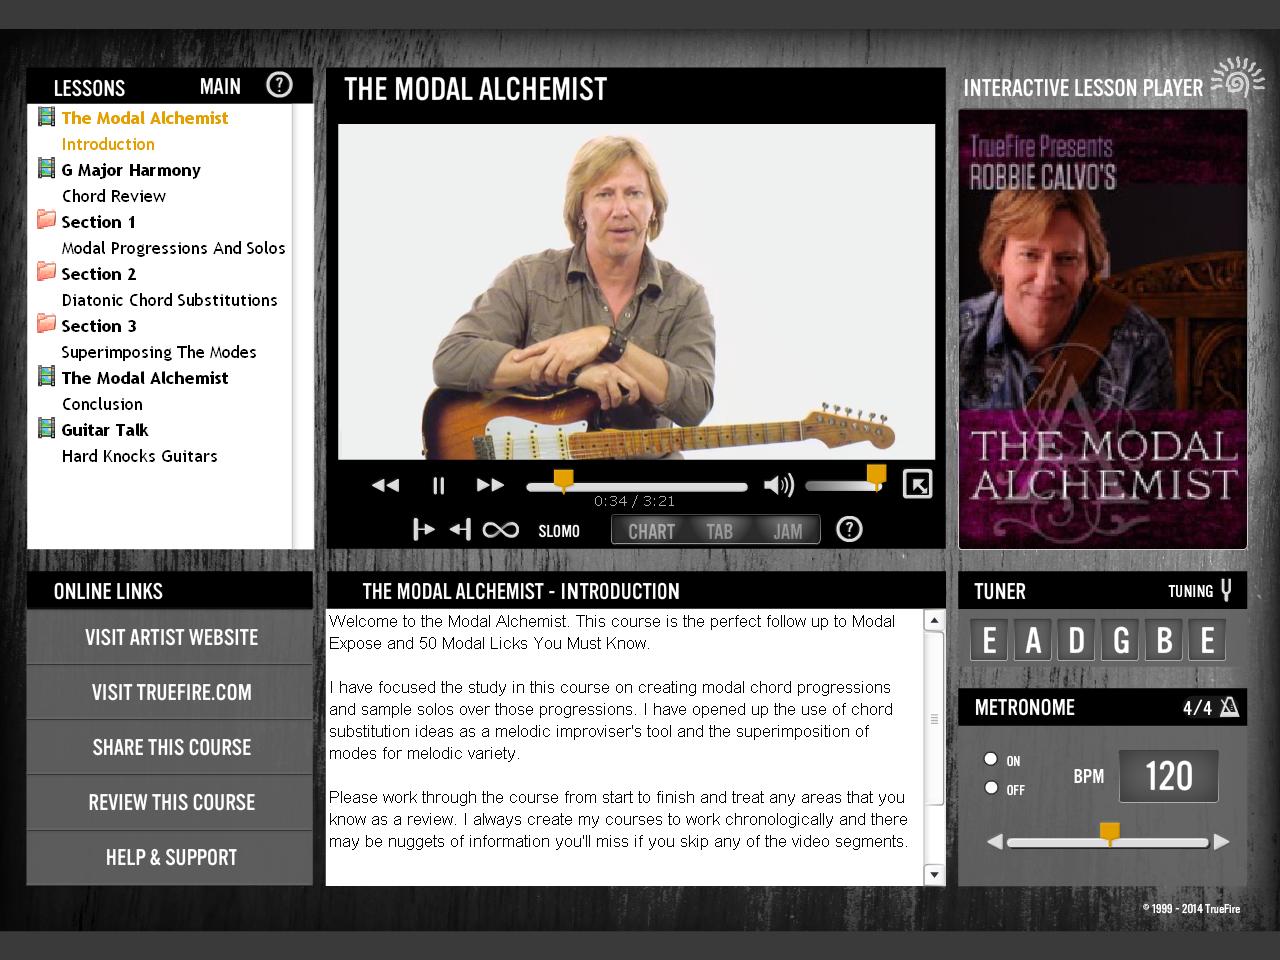Click description scroll up arrow

pyautogui.click(x=934, y=621)
